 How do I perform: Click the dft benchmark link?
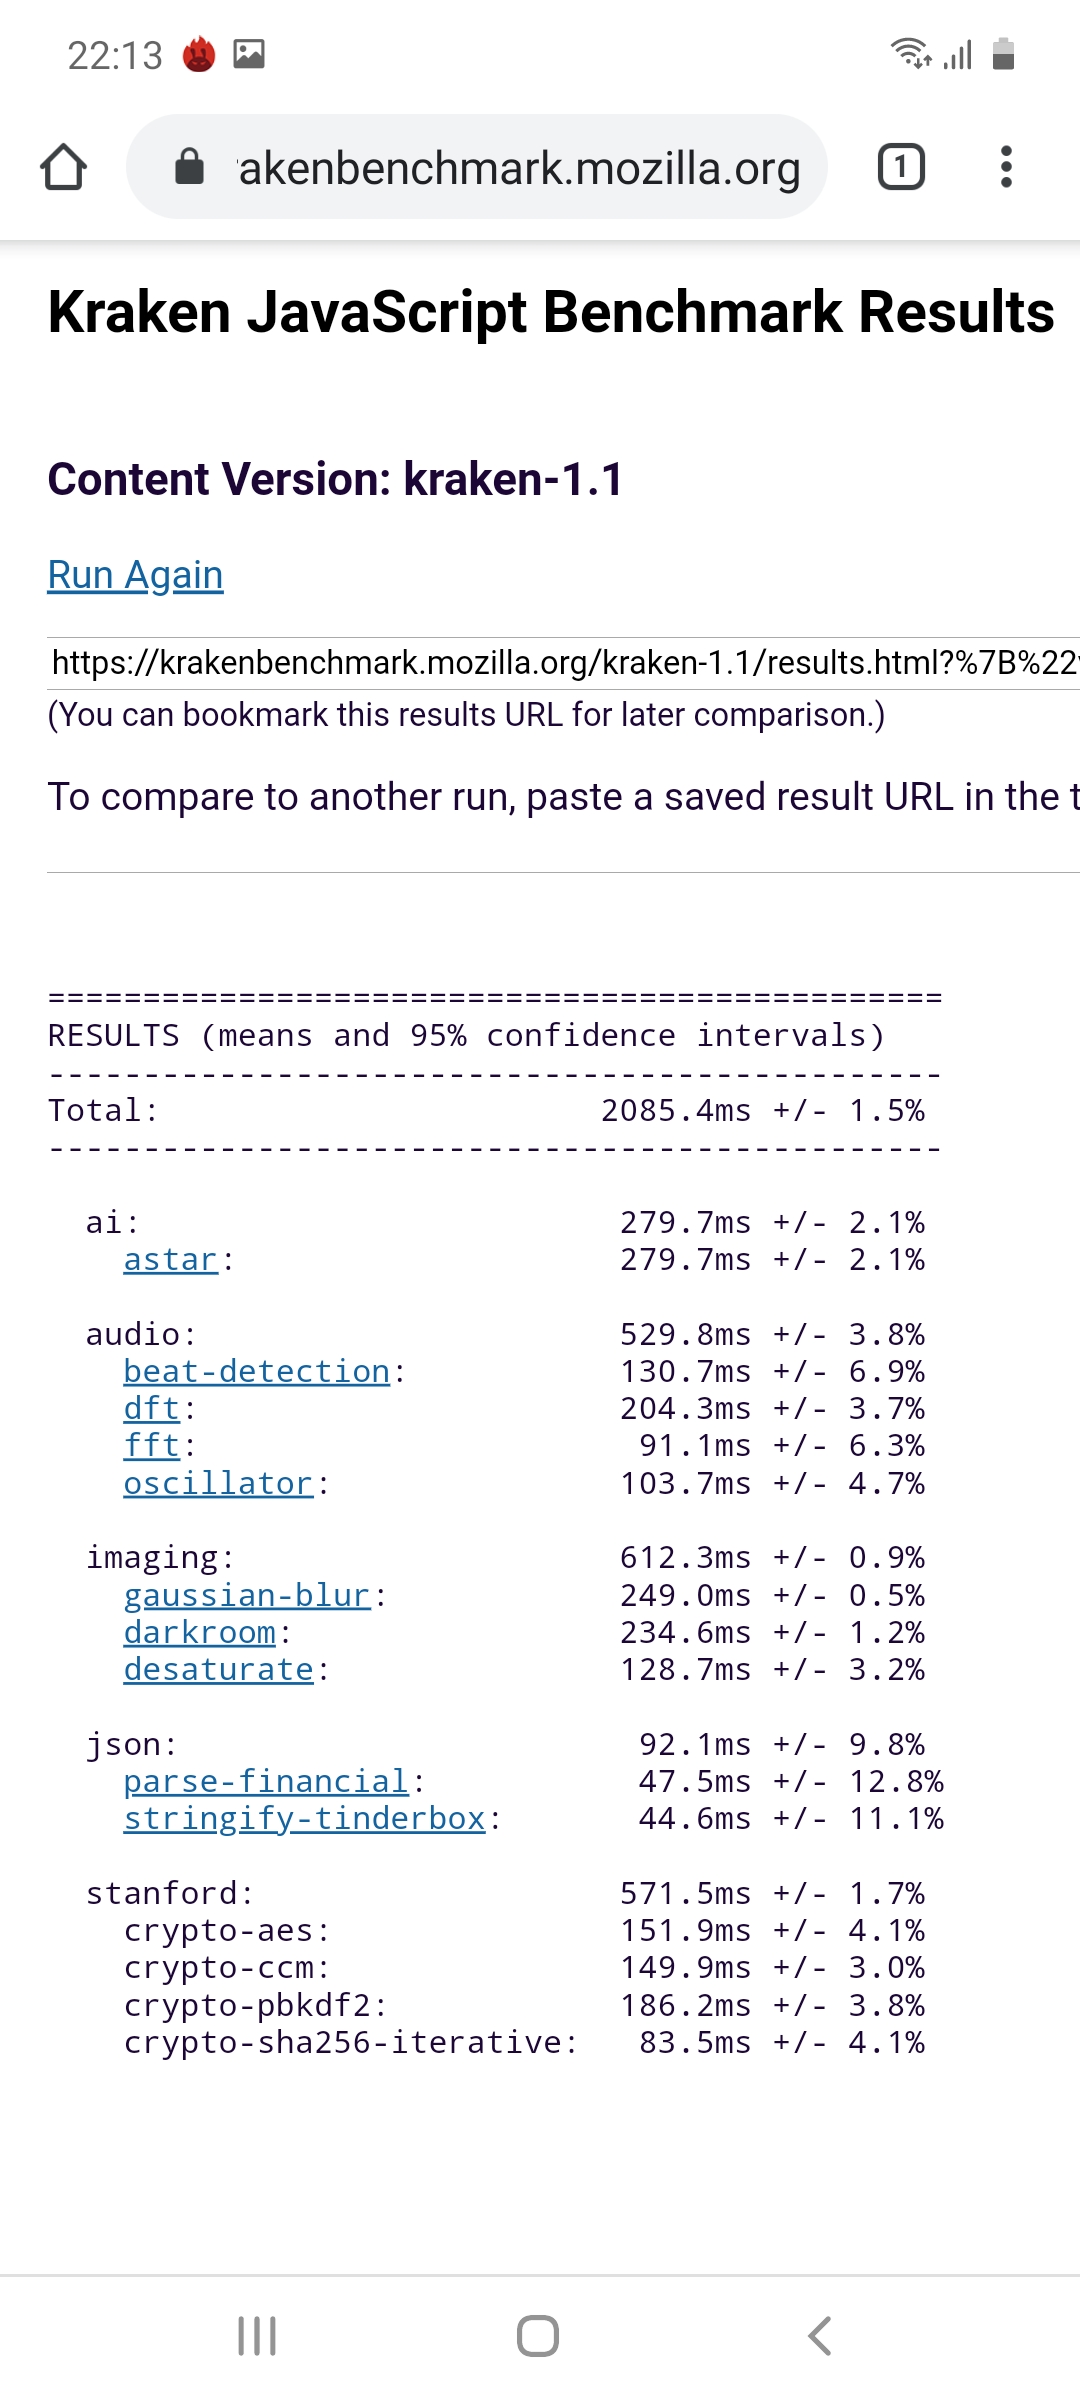pyautogui.click(x=151, y=1409)
